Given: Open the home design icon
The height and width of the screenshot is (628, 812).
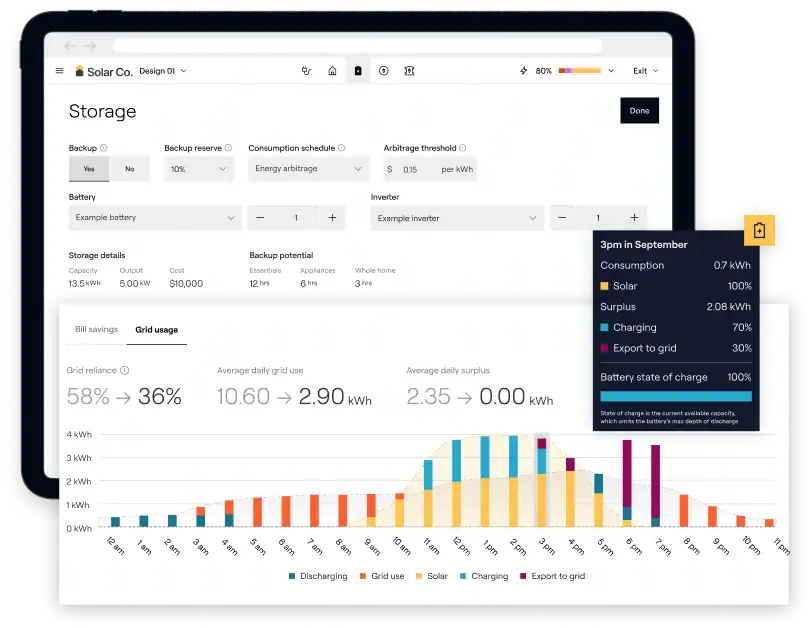Looking at the screenshot, I should coord(332,71).
